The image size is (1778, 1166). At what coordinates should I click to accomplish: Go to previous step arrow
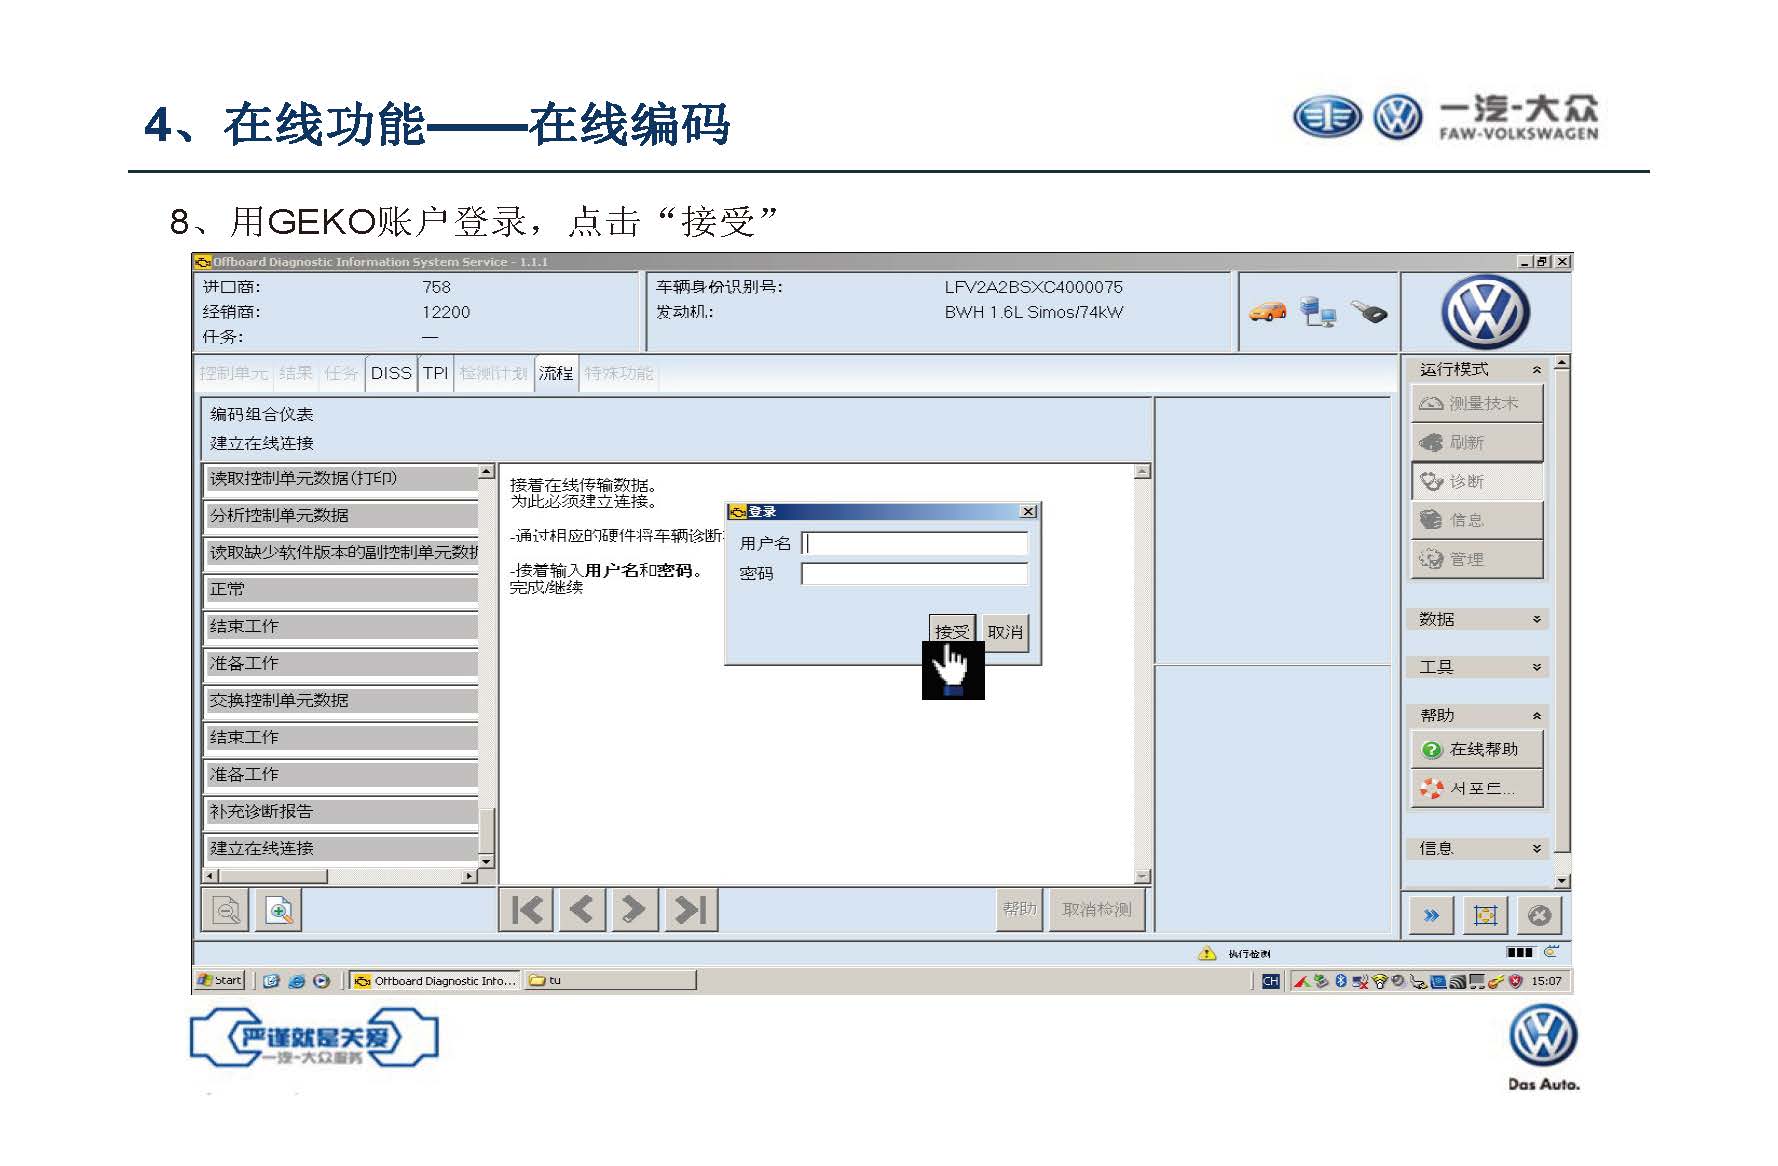coord(580,910)
